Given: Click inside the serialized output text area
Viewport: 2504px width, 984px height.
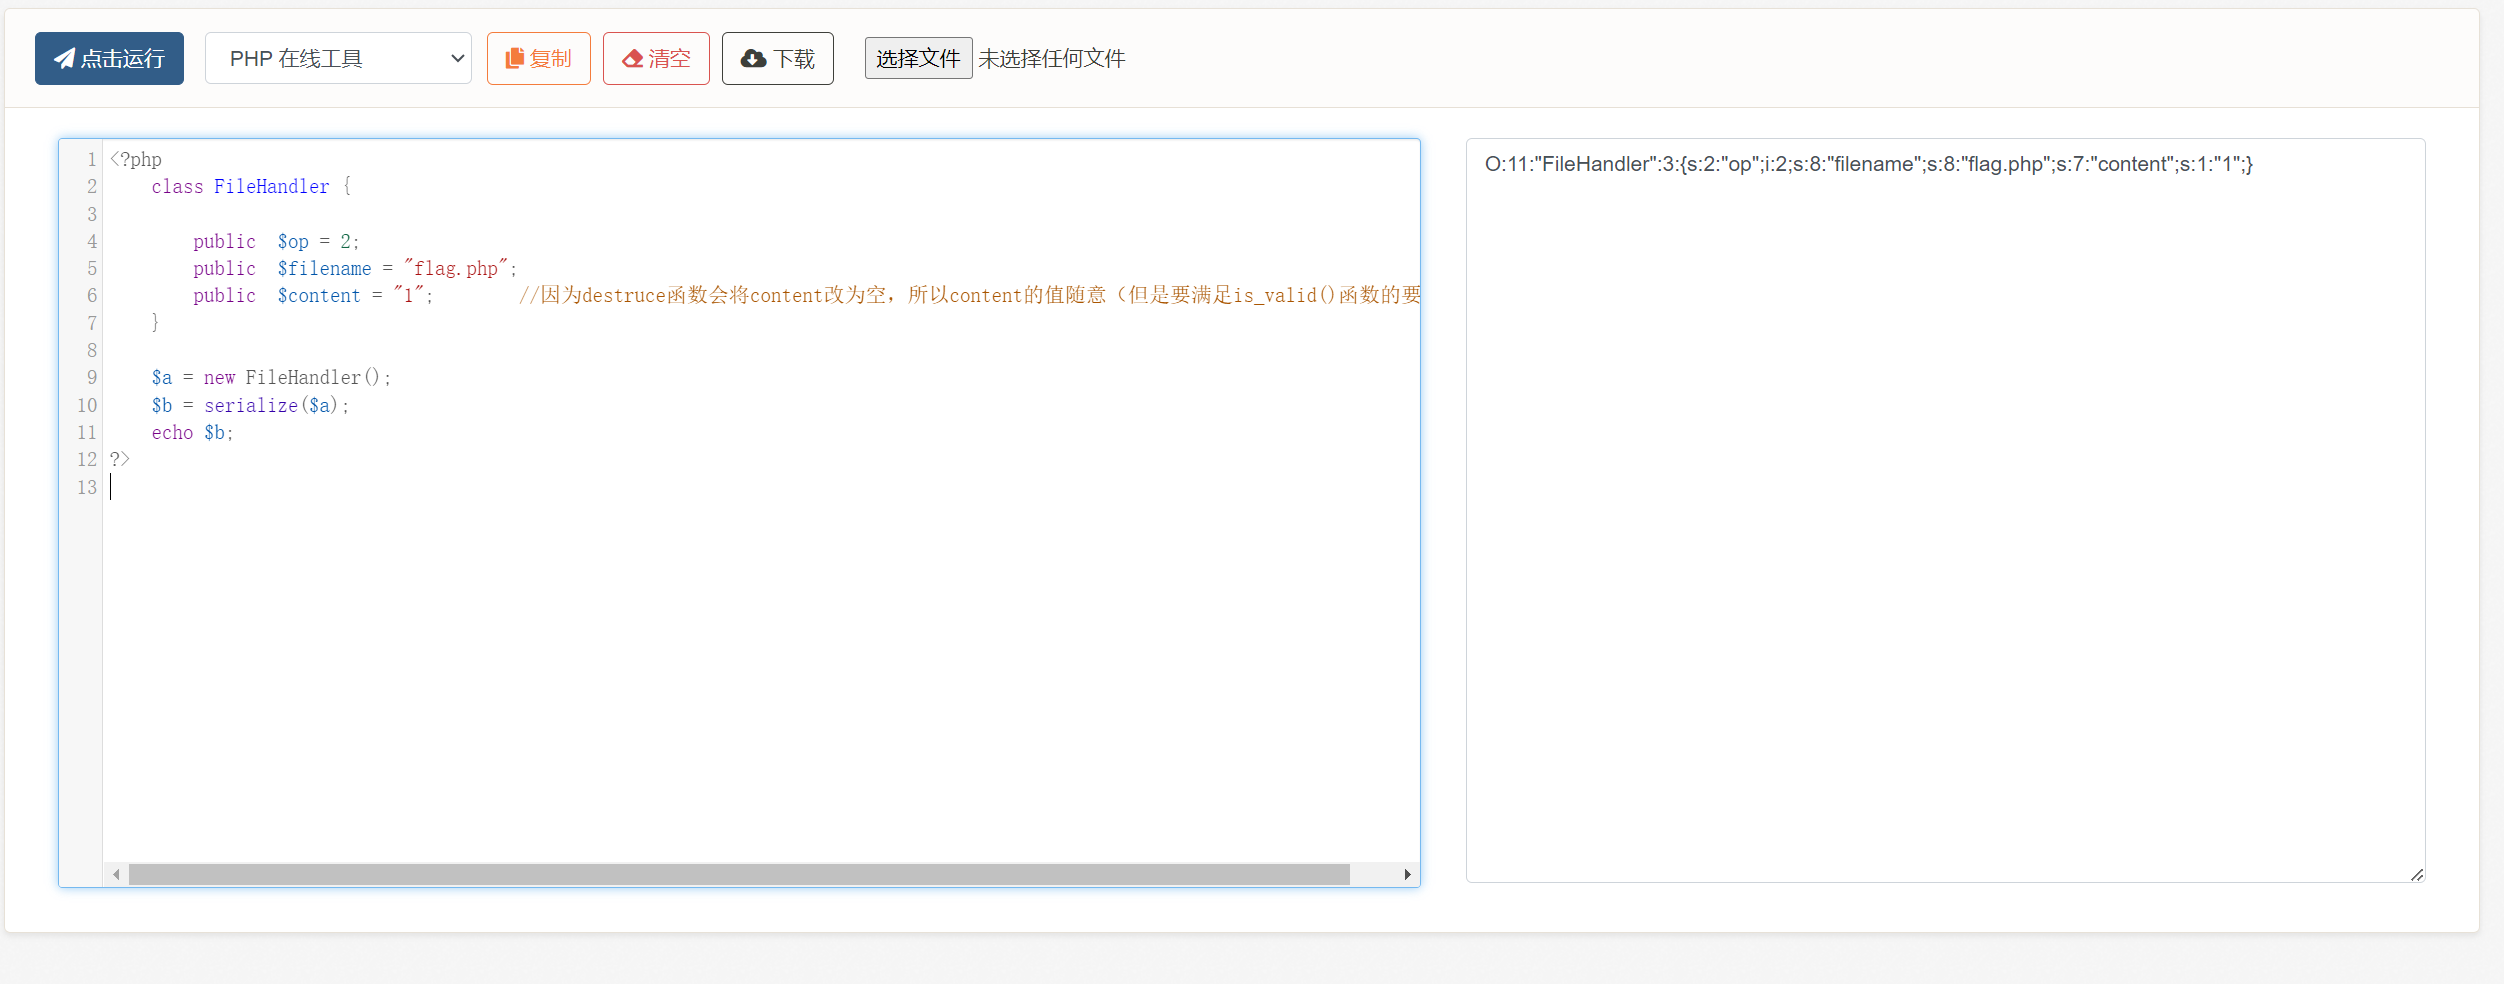Looking at the screenshot, I should (1945, 510).
